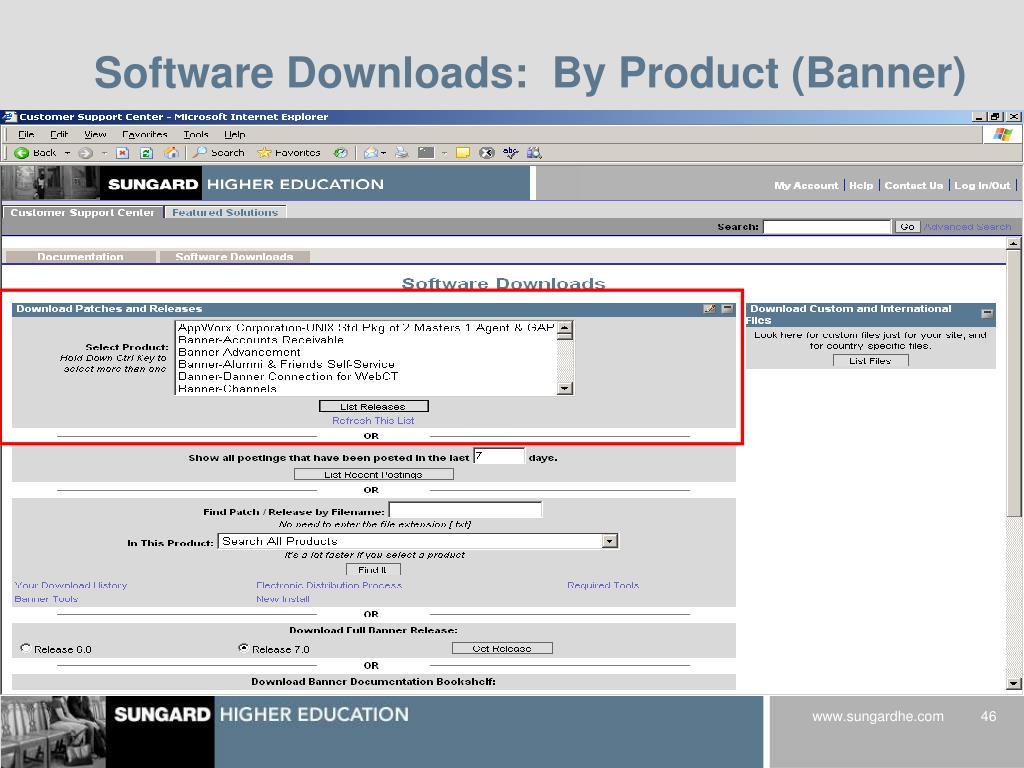Click the Edit page icon in toolbar
Image resolution: width=1024 pixels, height=768 pixels.
pyautogui.click(x=426, y=153)
